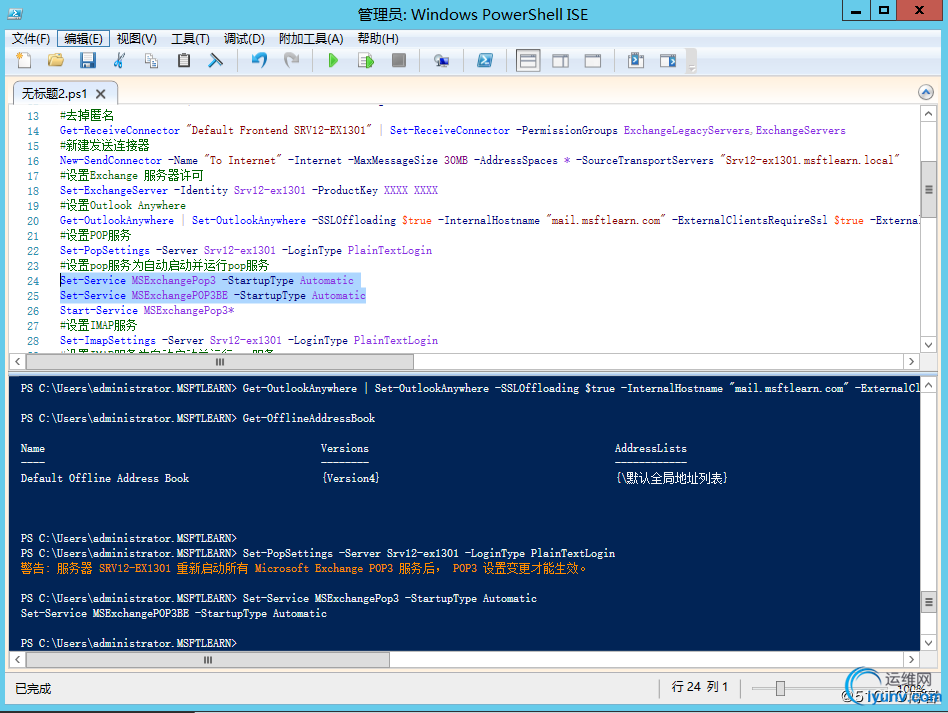
Task: Click 已完成 status in status bar
Action: (33, 688)
